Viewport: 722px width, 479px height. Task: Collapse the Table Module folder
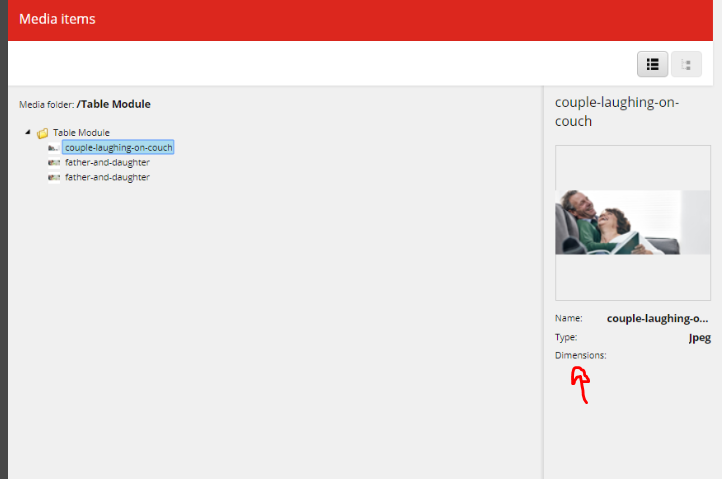tap(28, 132)
